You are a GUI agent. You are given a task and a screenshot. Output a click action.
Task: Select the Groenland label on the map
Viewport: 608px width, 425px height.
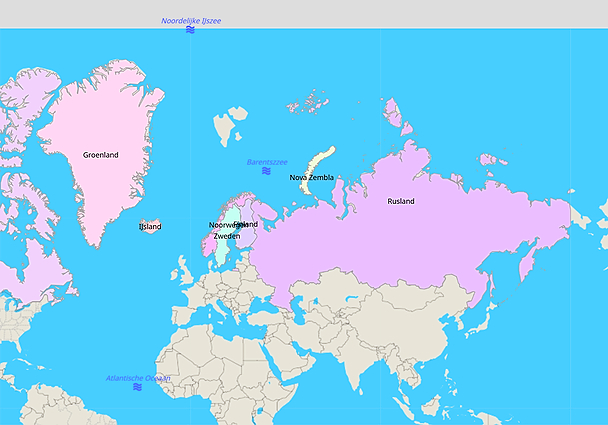click(x=100, y=155)
